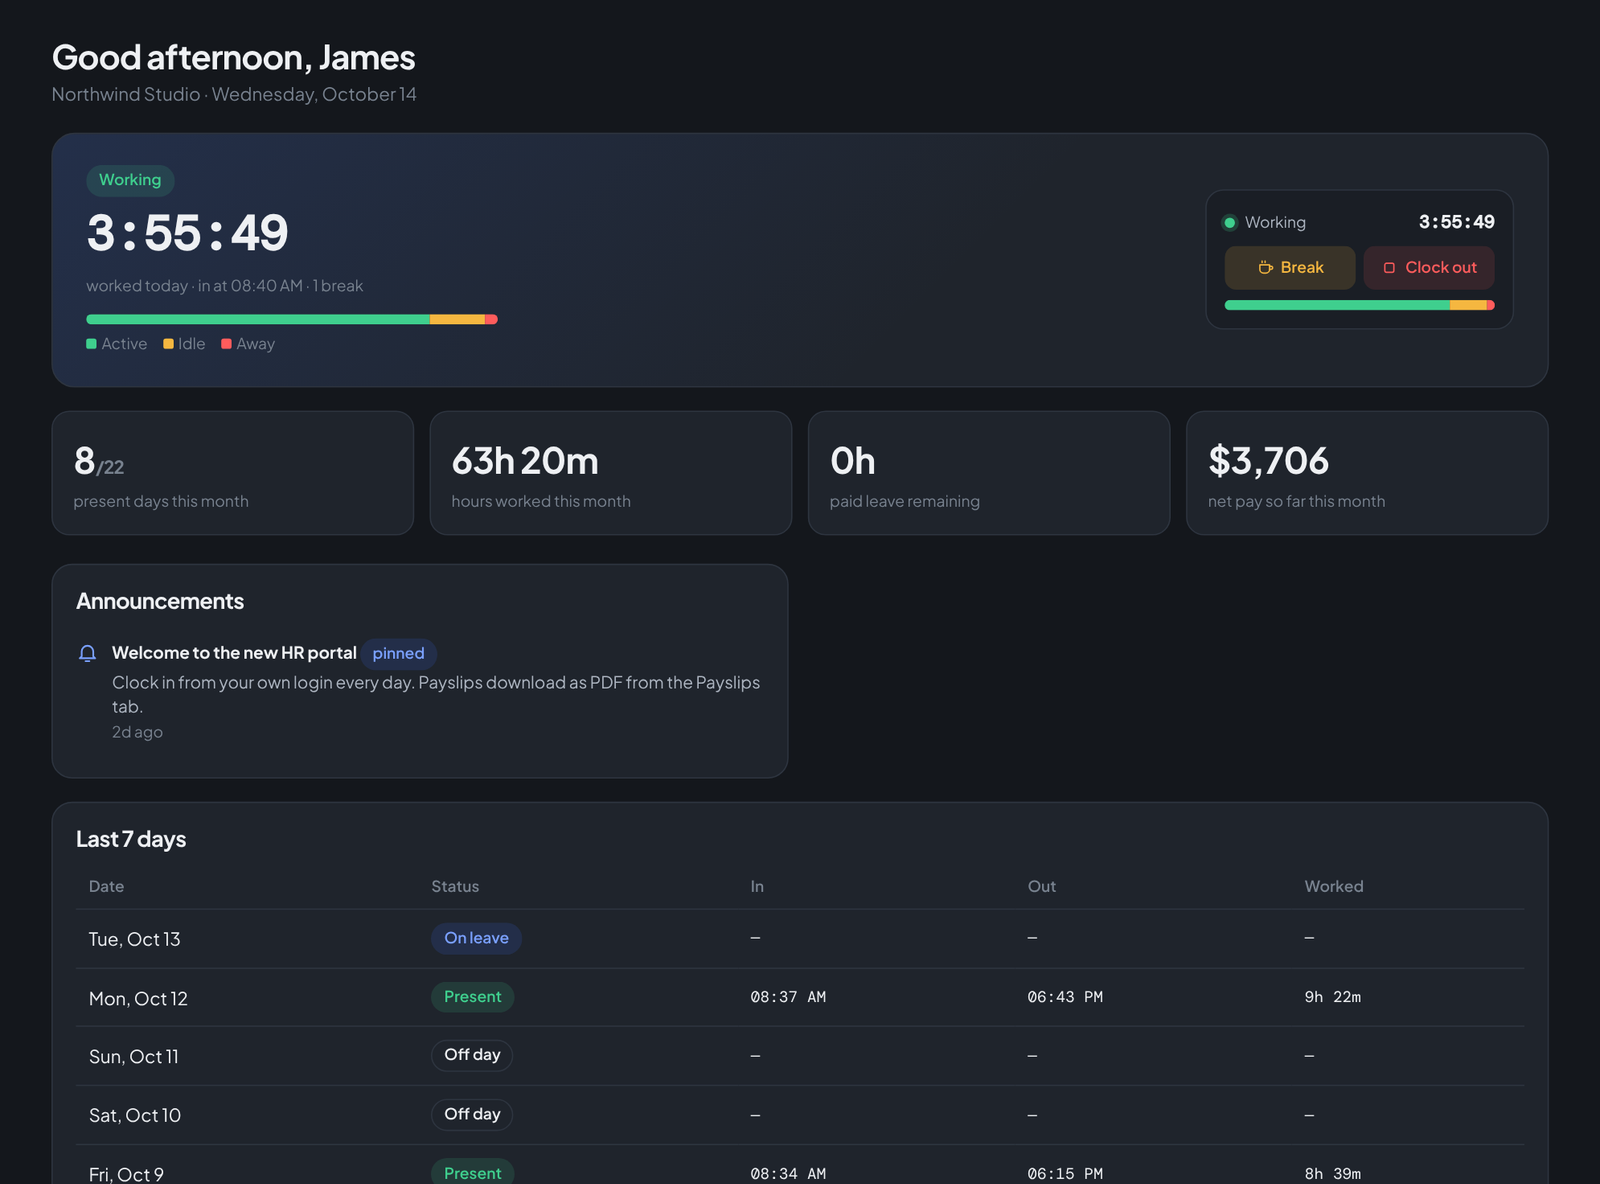Select the Mon, Oct 12 date cell

click(138, 998)
